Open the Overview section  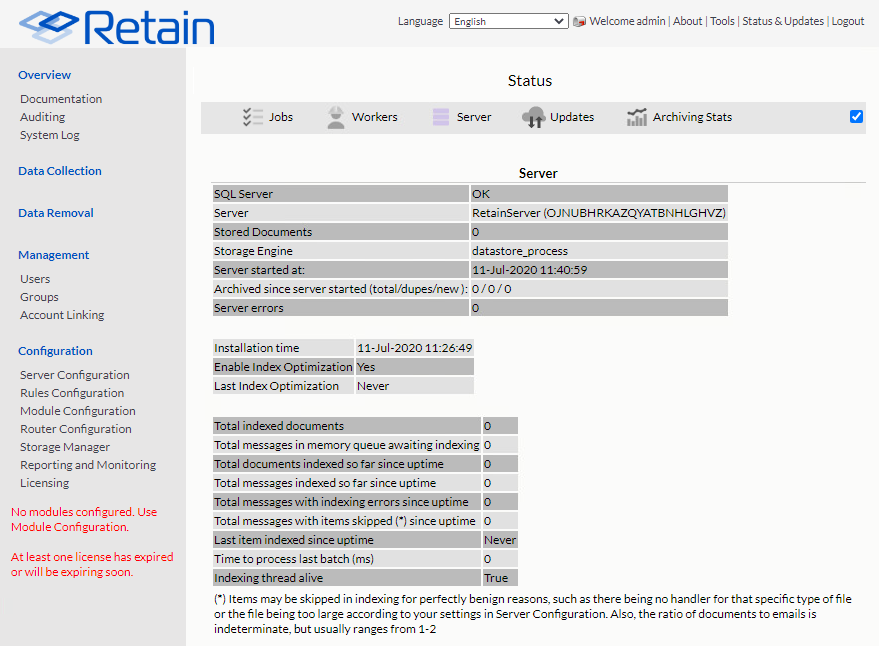tap(44, 75)
